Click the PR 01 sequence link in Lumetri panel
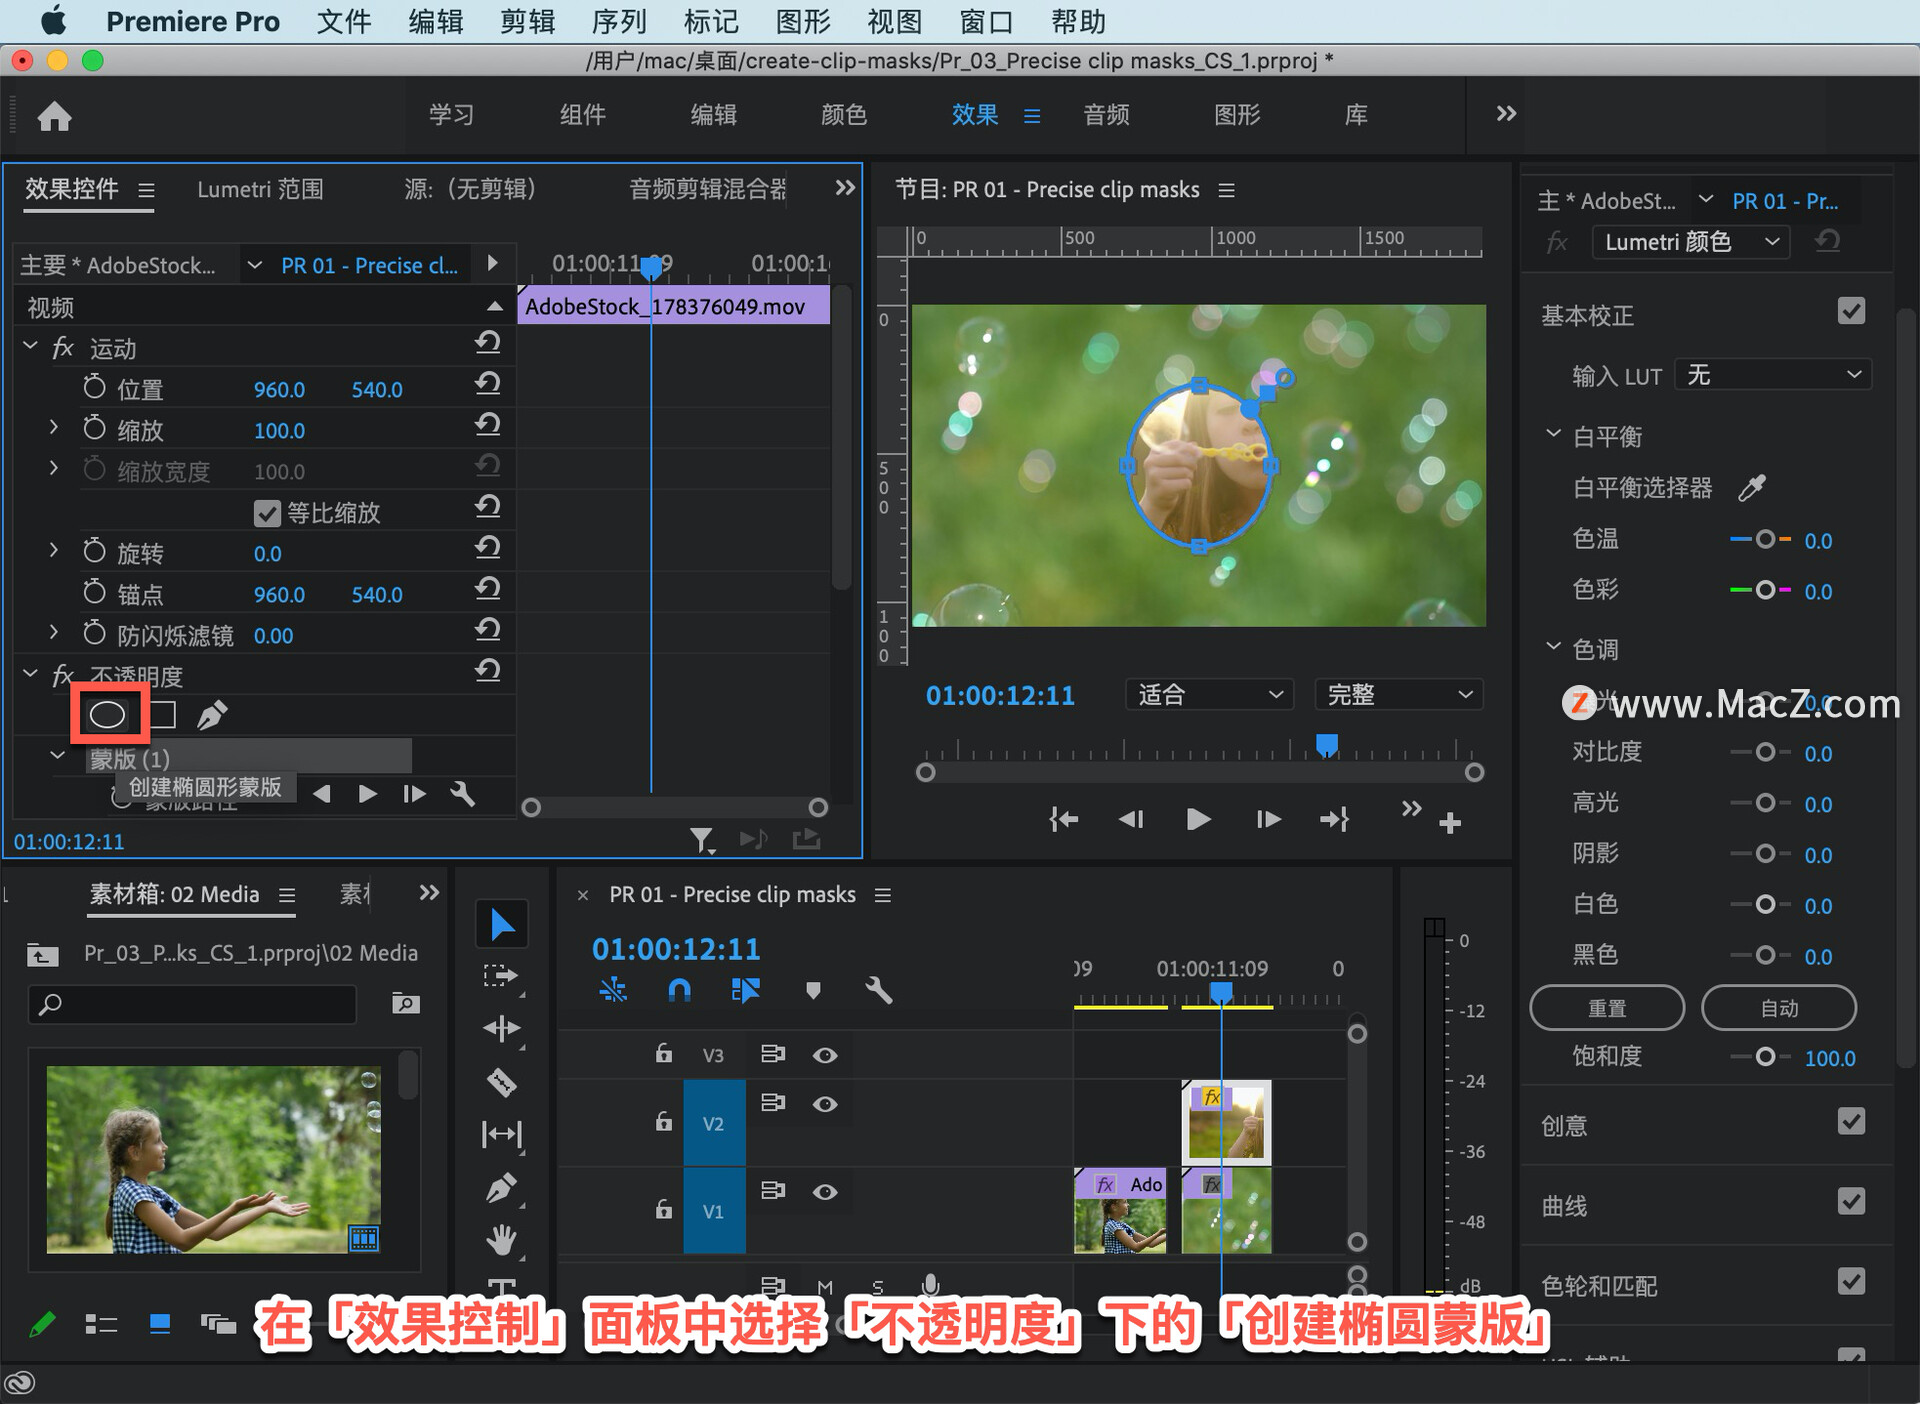The image size is (1920, 1404). point(1785,201)
